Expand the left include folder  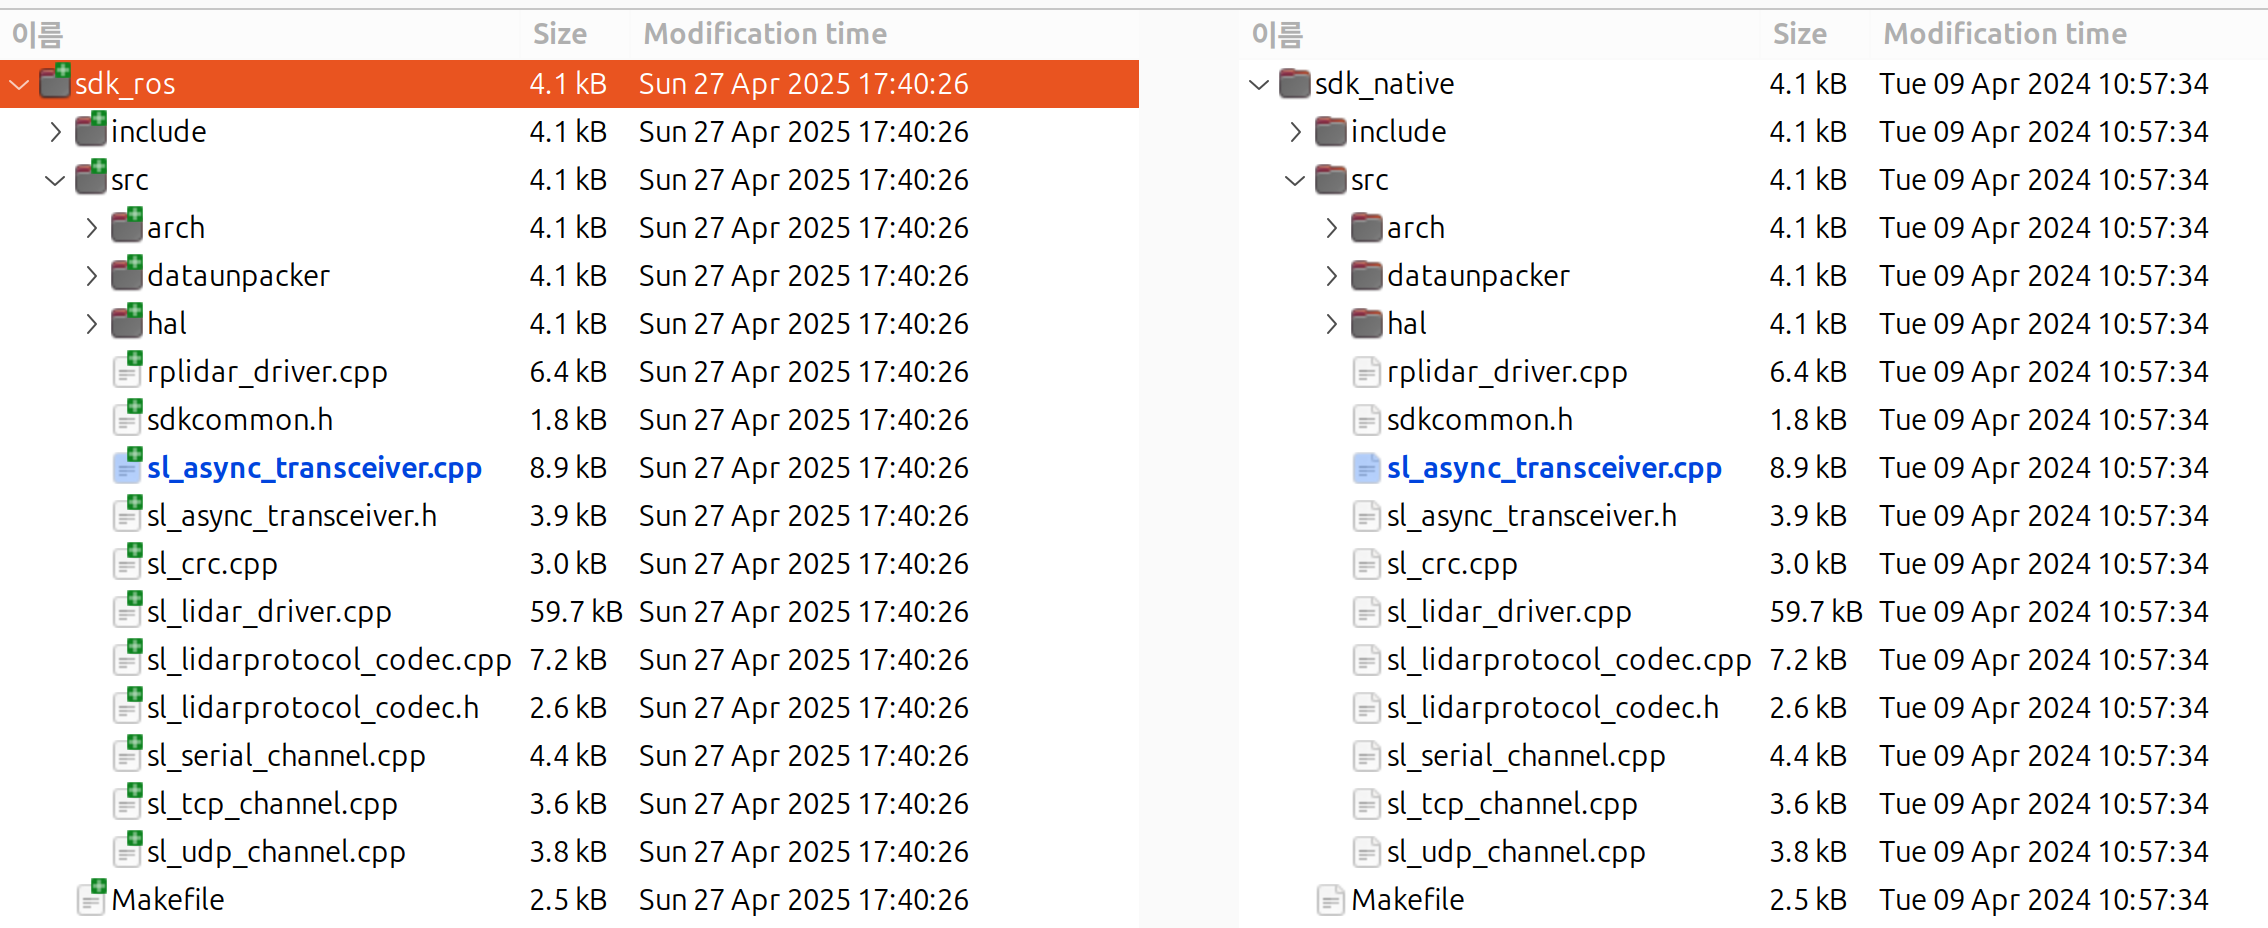click(56, 132)
